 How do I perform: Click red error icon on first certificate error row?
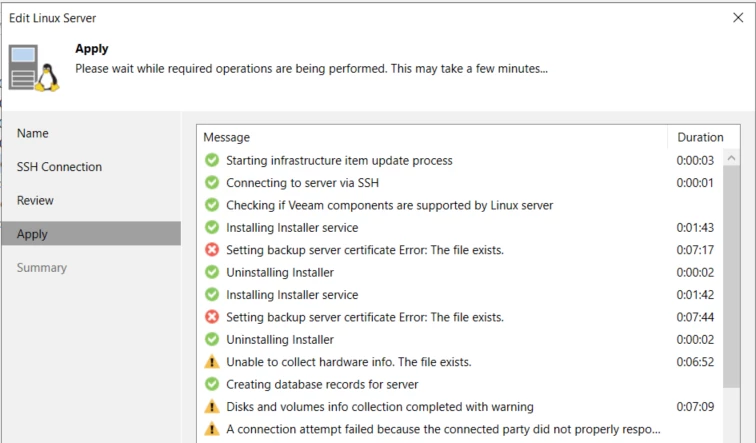coord(211,250)
